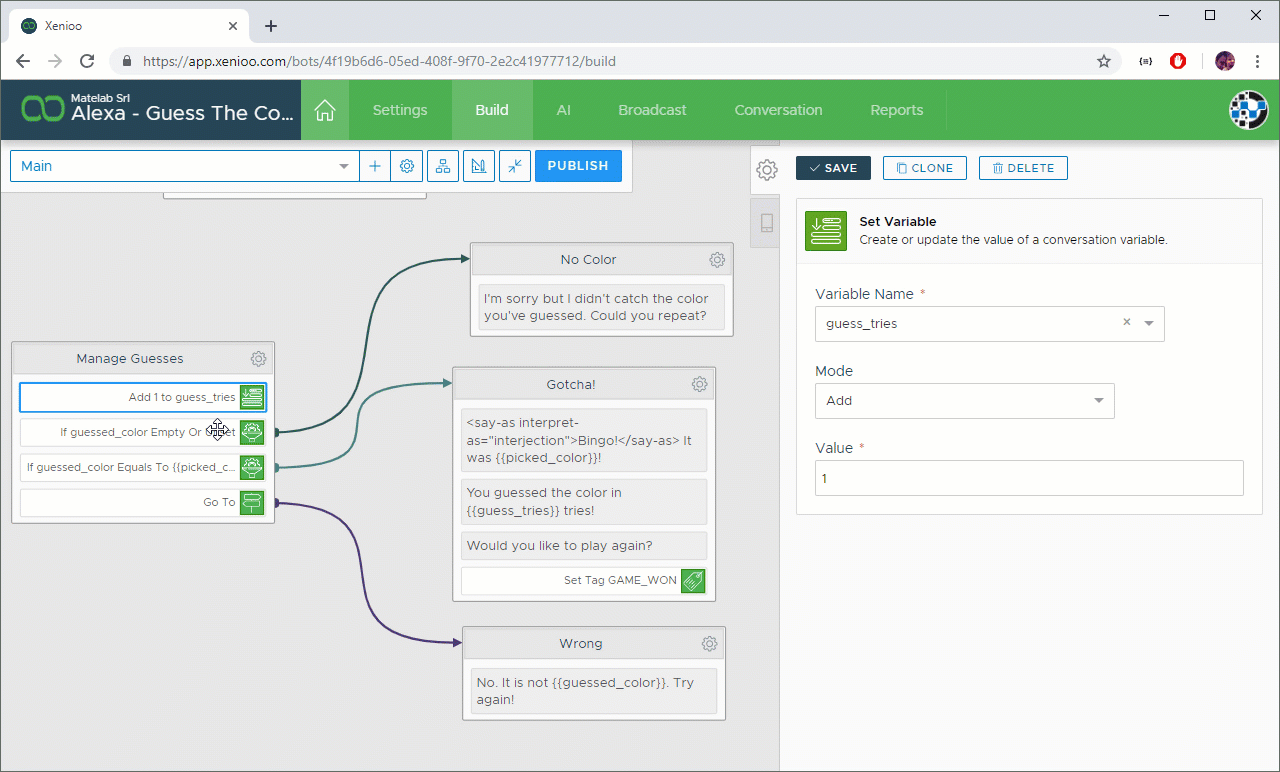The image size is (1280, 772).
Task: Click the Set Tag GAME_WON tag icon
Action: (x=693, y=580)
